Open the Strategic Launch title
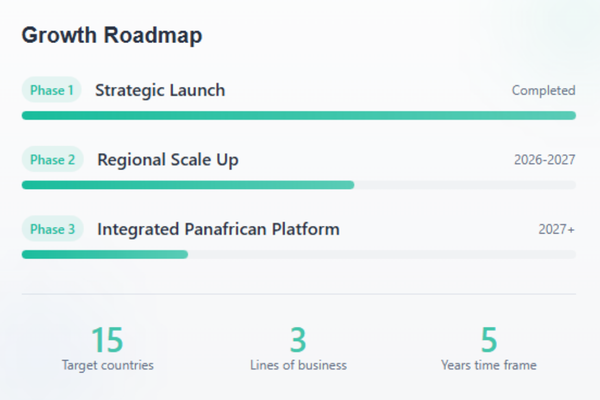 coord(160,90)
